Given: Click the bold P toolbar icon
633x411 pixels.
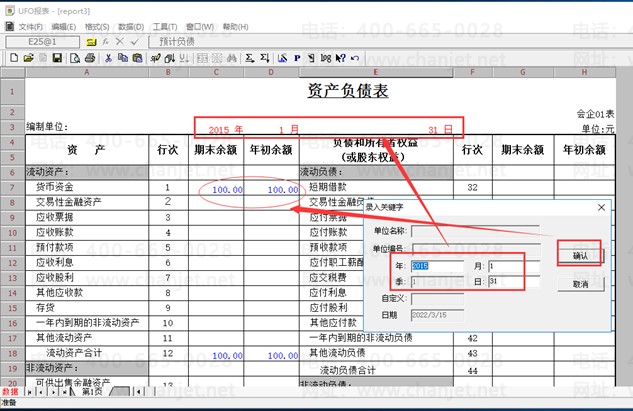Looking at the screenshot, I should [297, 58].
